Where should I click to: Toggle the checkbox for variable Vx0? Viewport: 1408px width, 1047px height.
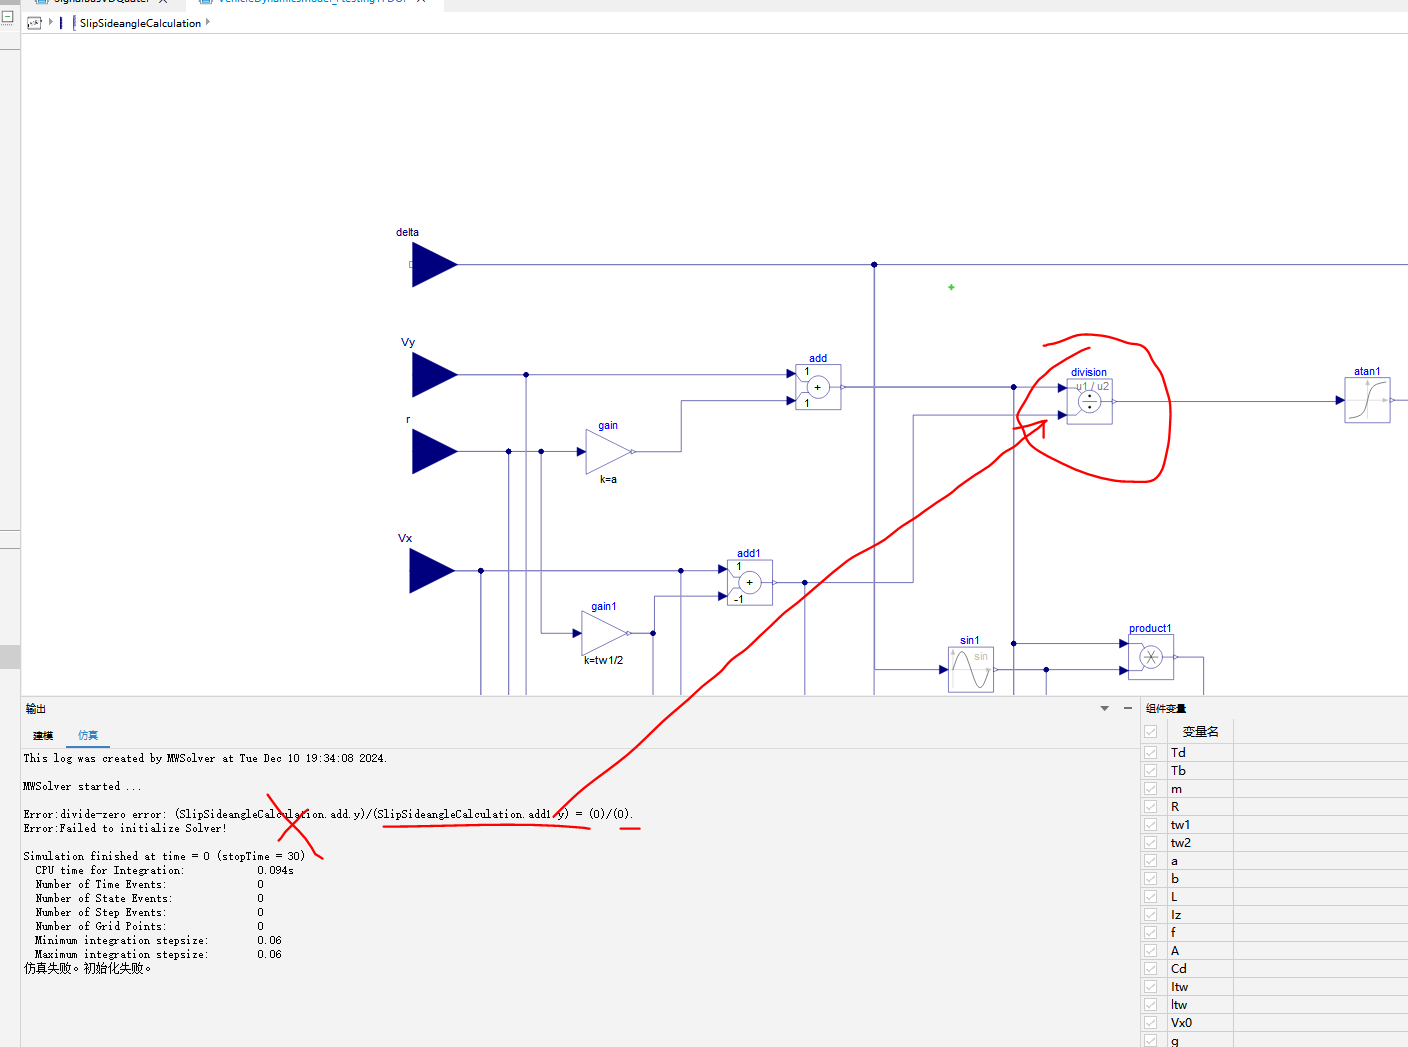pos(1151,1023)
